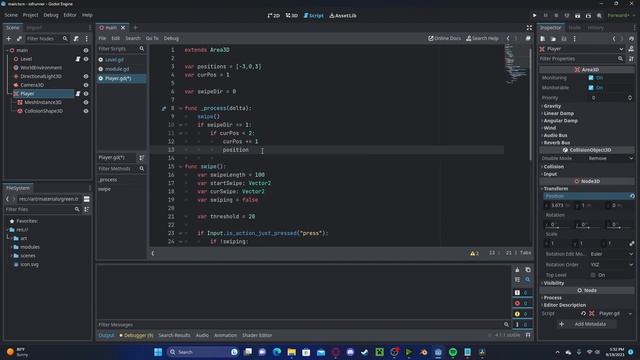The width and height of the screenshot is (640, 360).
Task: Open the script editor Go To menu
Action: click(152, 38)
